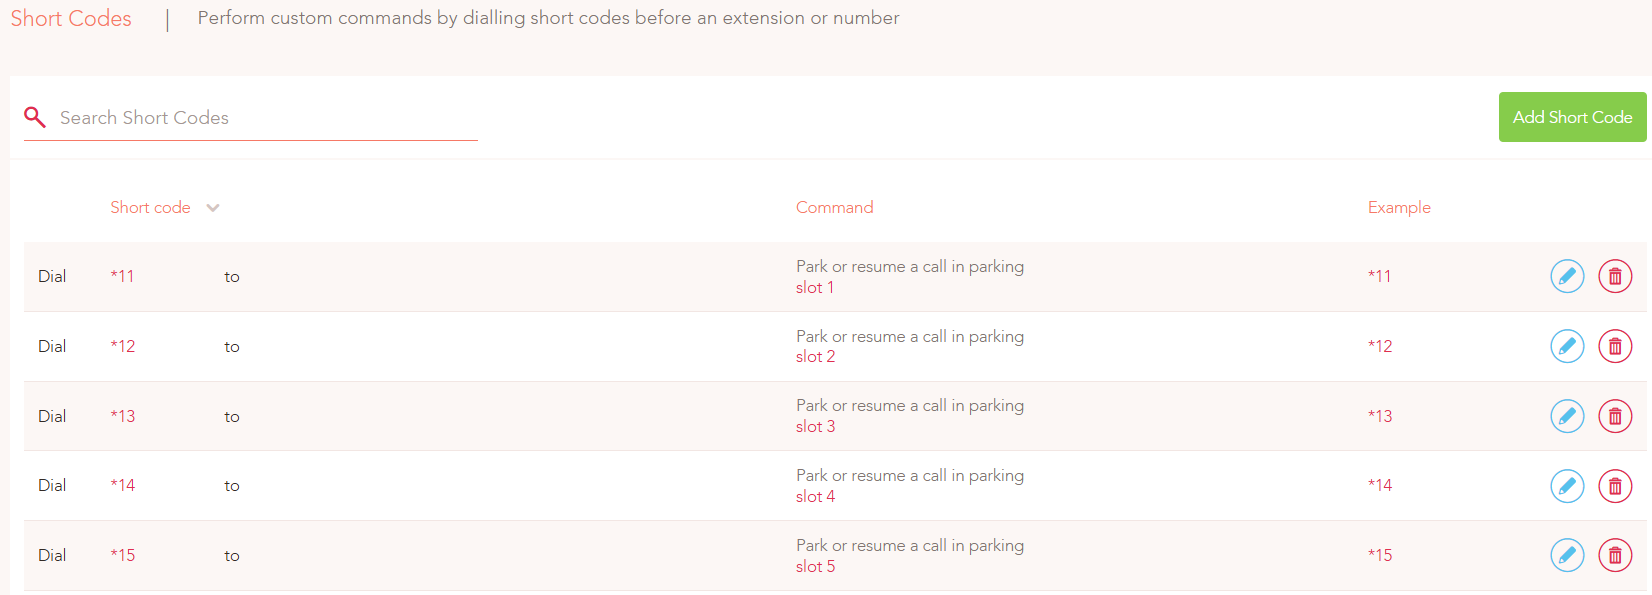Delete the *12 short code entry
Screen dimensions: 1652x595
click(1615, 346)
